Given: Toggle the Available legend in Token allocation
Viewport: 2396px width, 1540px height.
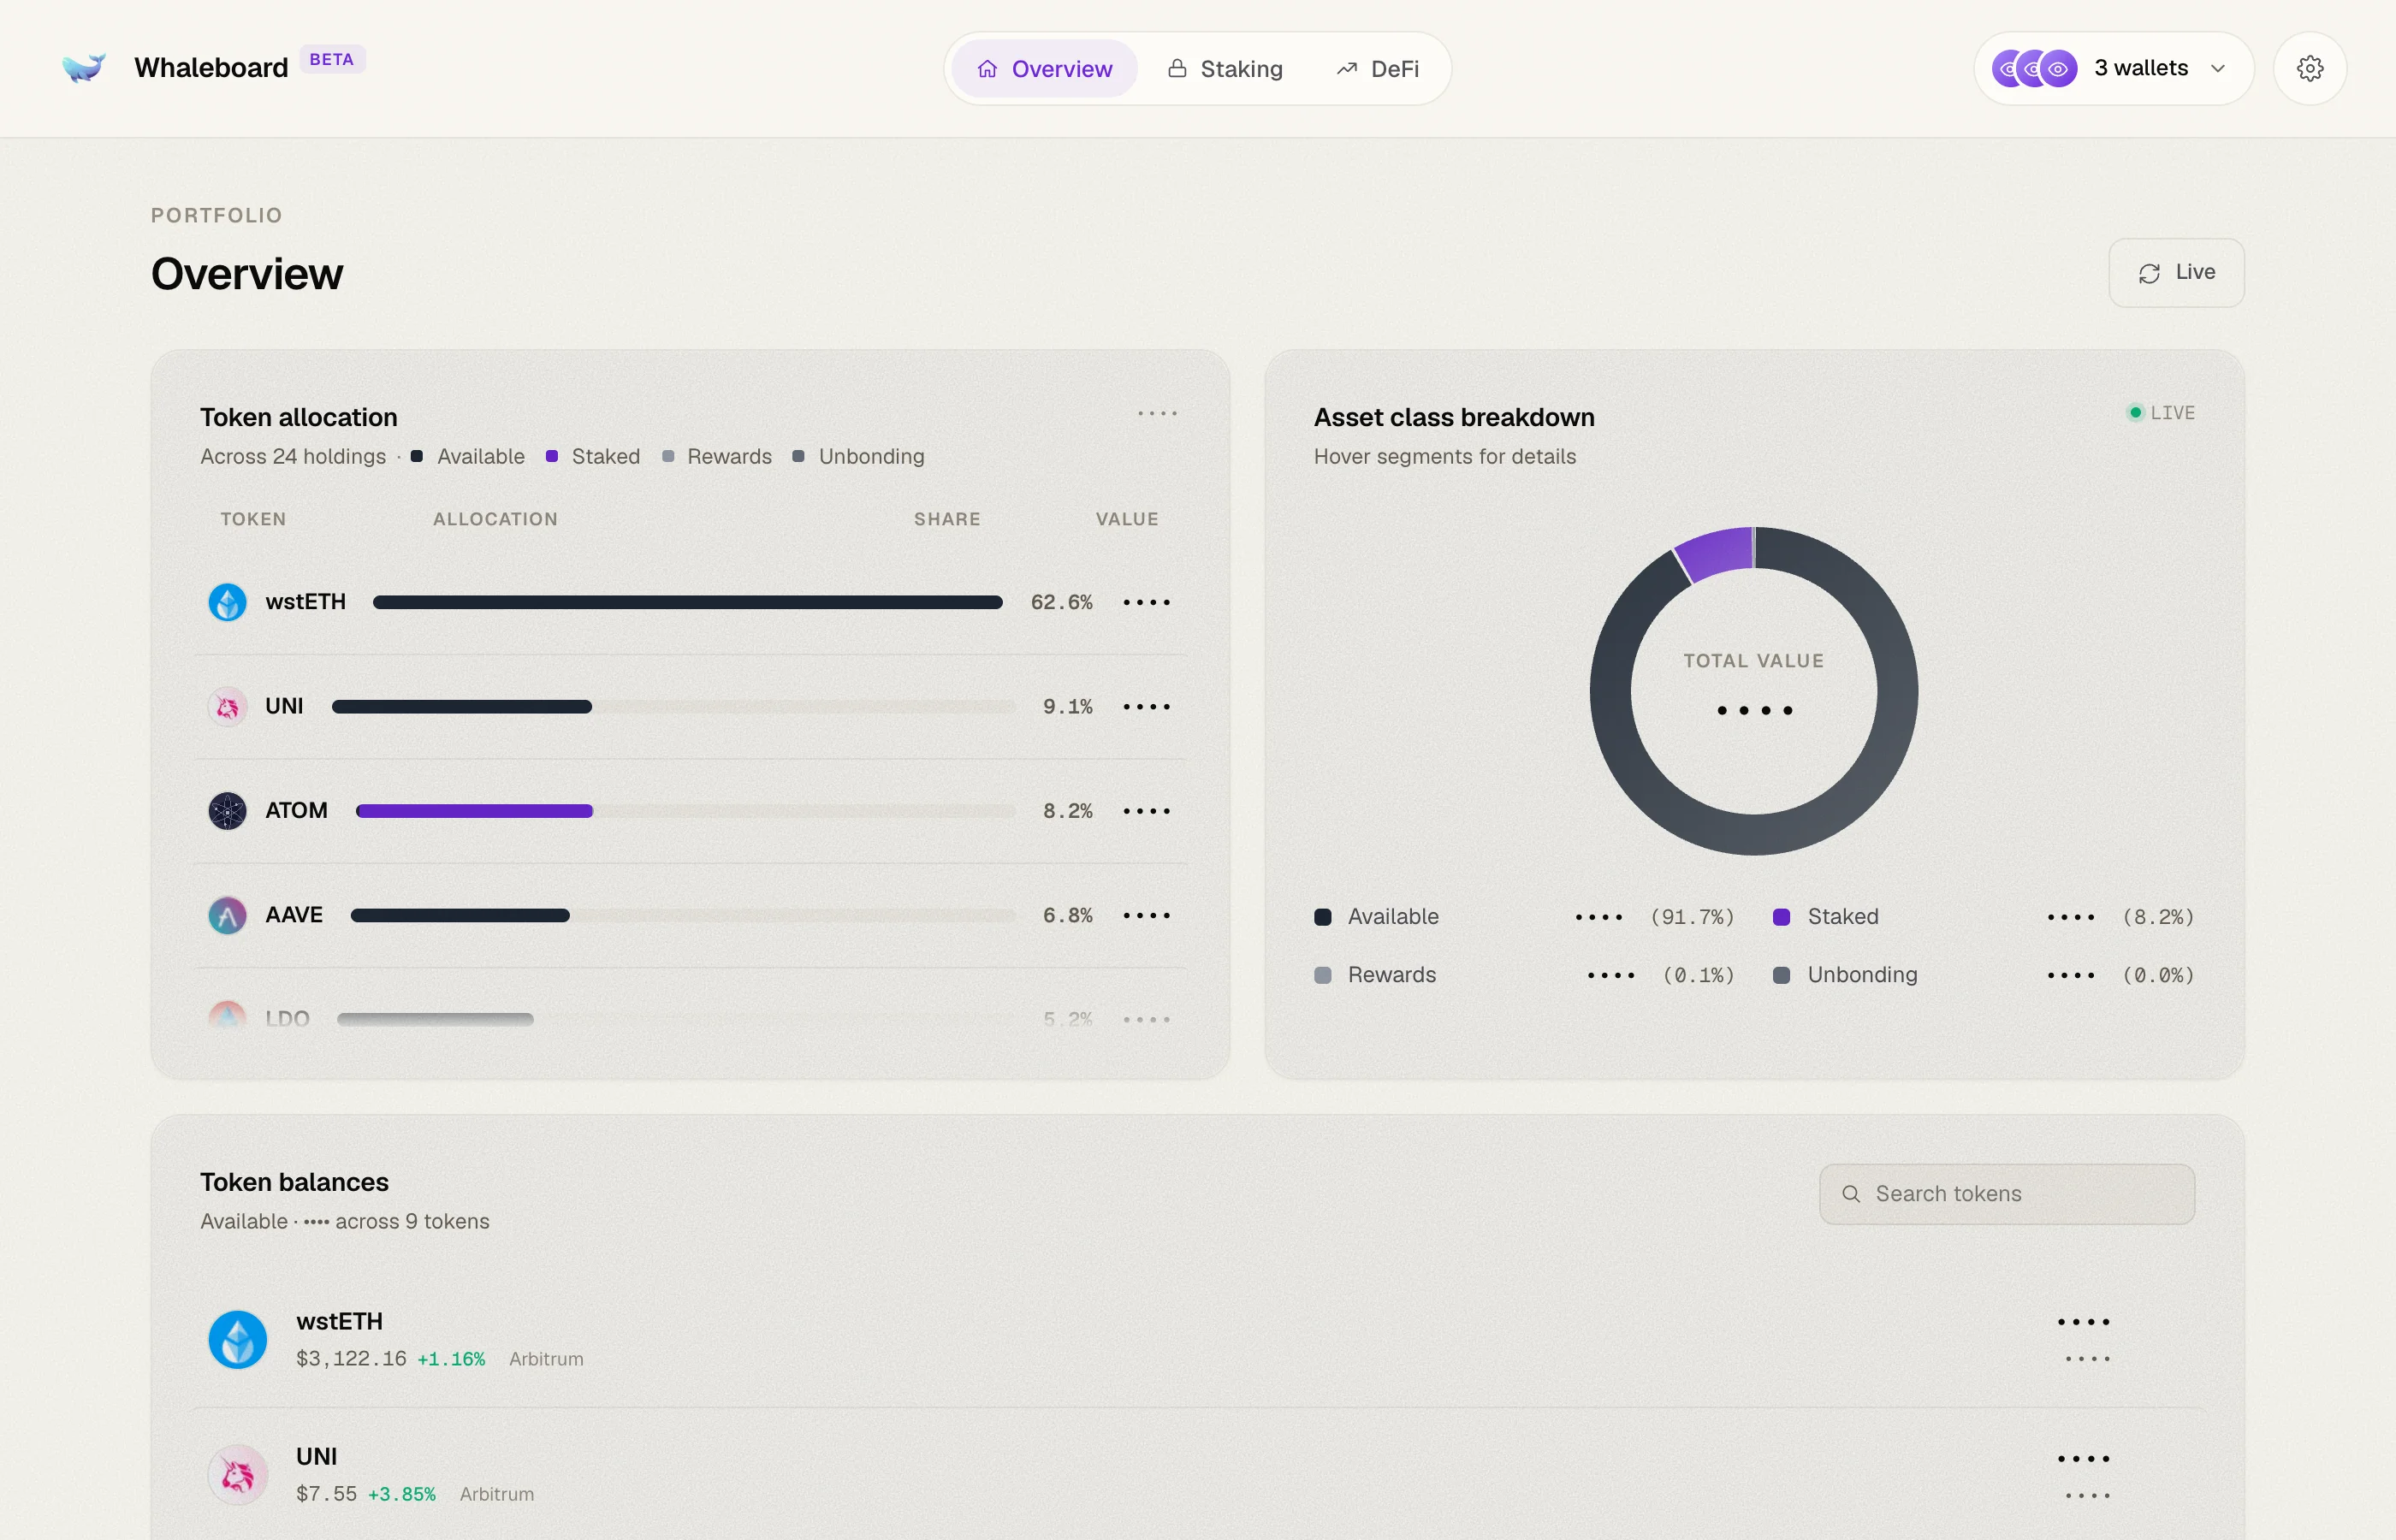Looking at the screenshot, I should (468, 456).
